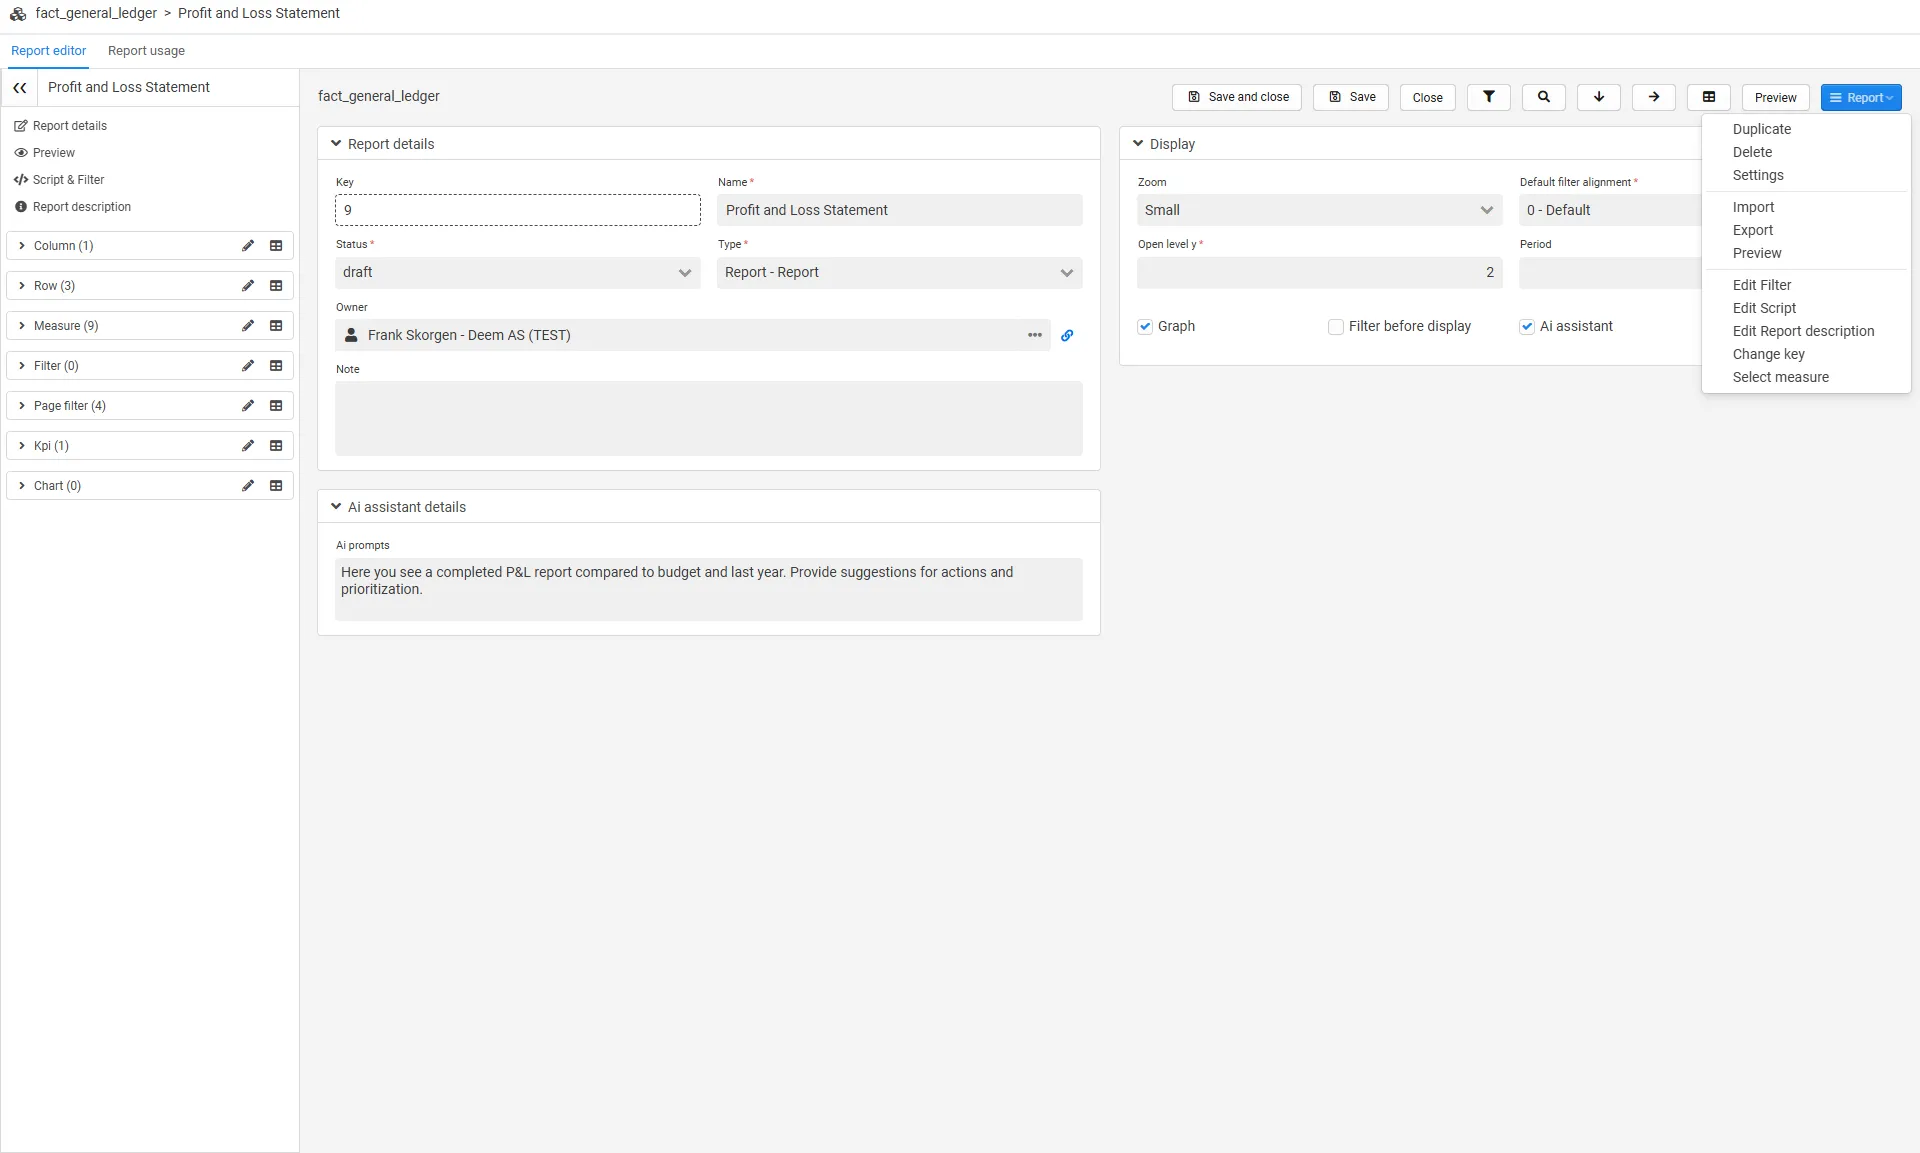Open table icon for Row (3)

(276, 286)
